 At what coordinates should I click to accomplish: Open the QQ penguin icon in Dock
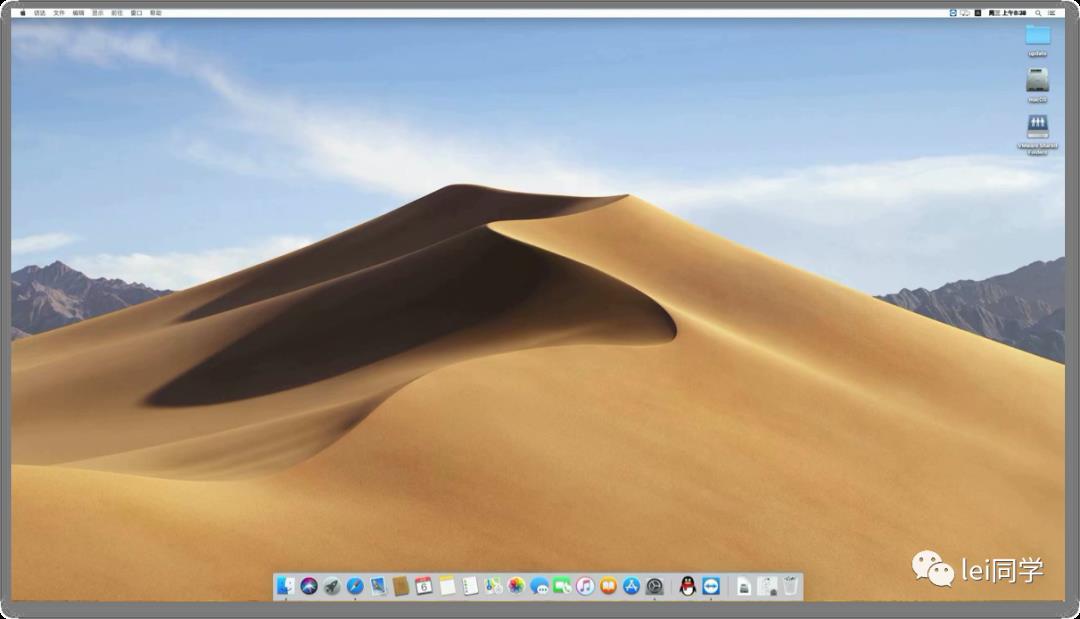pos(687,586)
